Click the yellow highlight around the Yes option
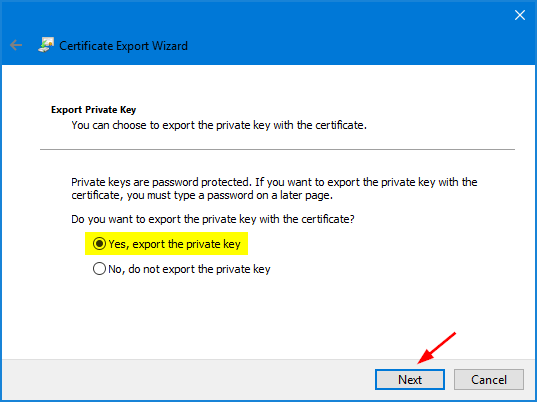 [x=166, y=244]
